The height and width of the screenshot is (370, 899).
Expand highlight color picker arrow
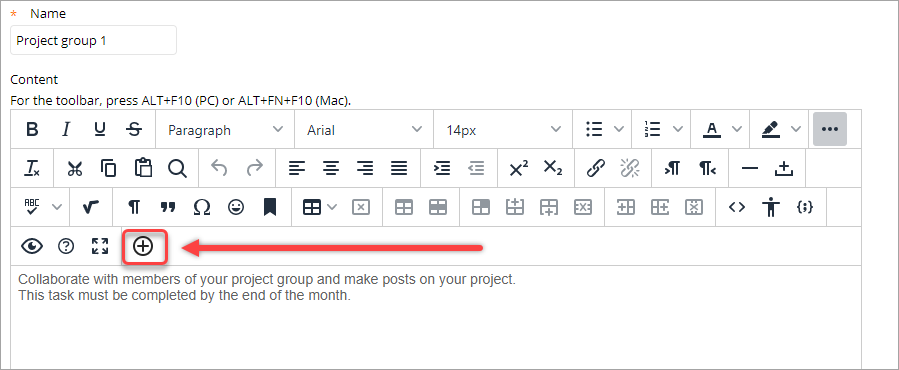coord(796,130)
